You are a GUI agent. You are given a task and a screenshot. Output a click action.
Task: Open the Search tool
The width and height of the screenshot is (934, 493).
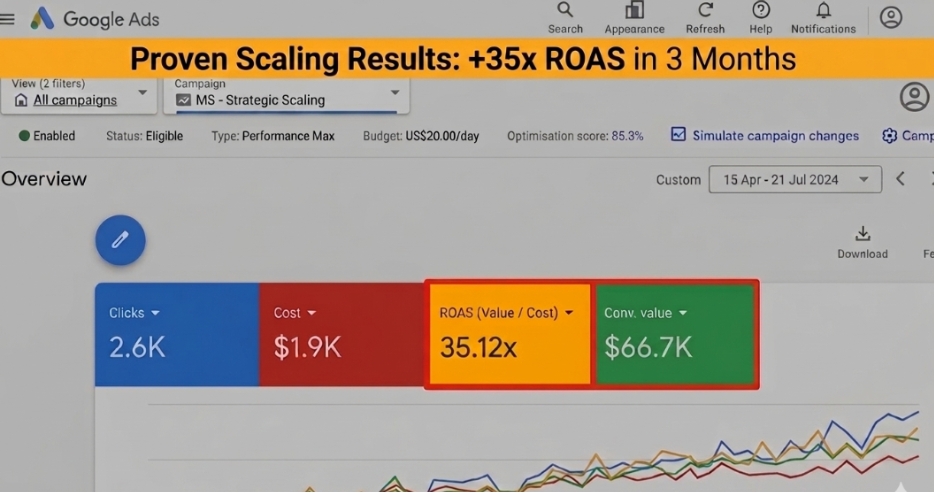pos(565,18)
